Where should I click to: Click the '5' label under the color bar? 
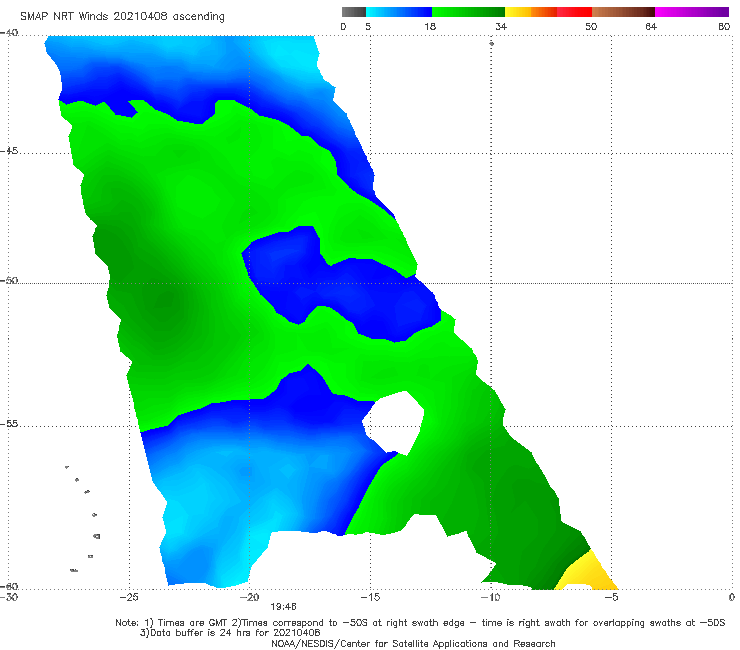point(368,26)
